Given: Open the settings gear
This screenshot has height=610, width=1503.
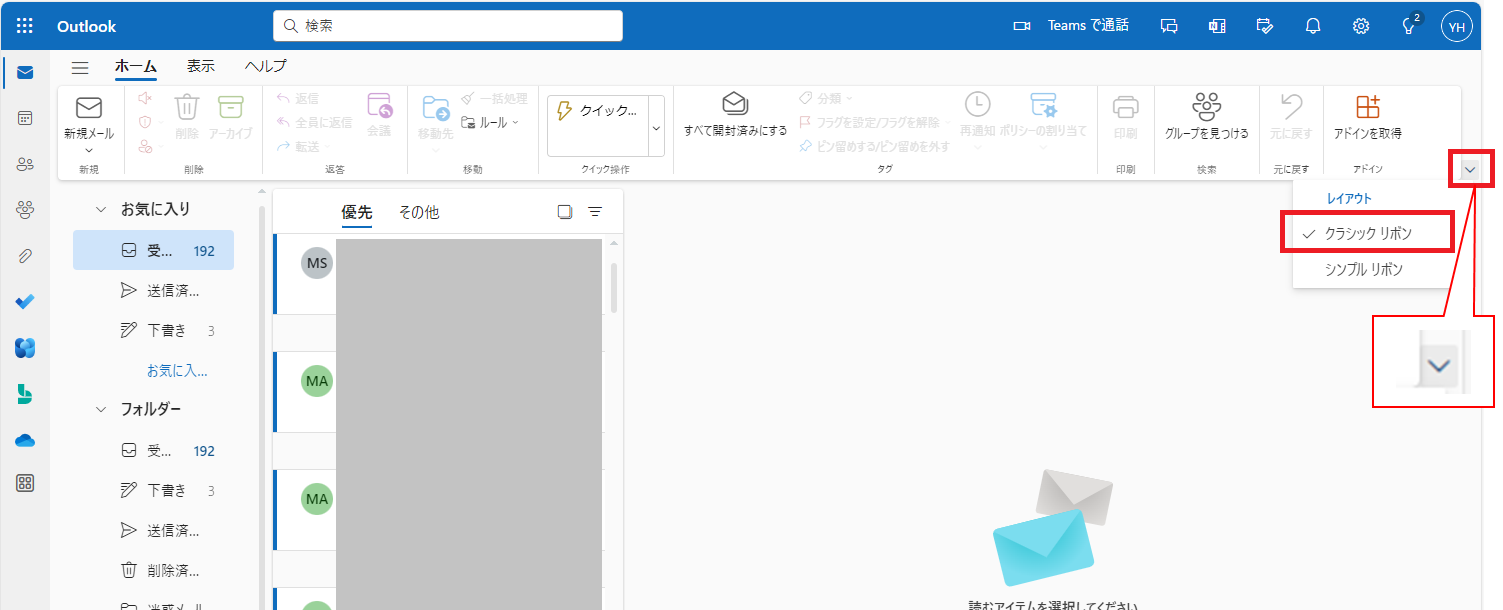Looking at the screenshot, I should (x=1361, y=26).
